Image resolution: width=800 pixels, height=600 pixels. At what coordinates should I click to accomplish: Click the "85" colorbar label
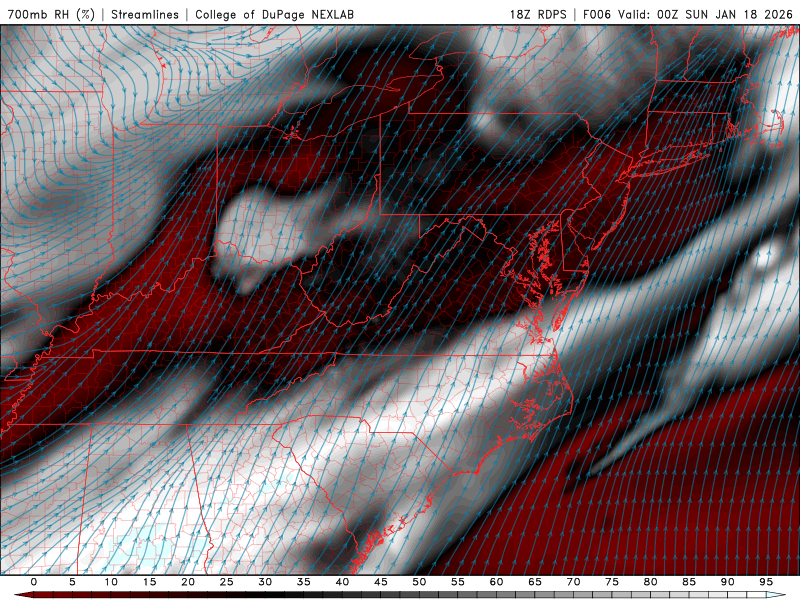pyautogui.click(x=689, y=582)
